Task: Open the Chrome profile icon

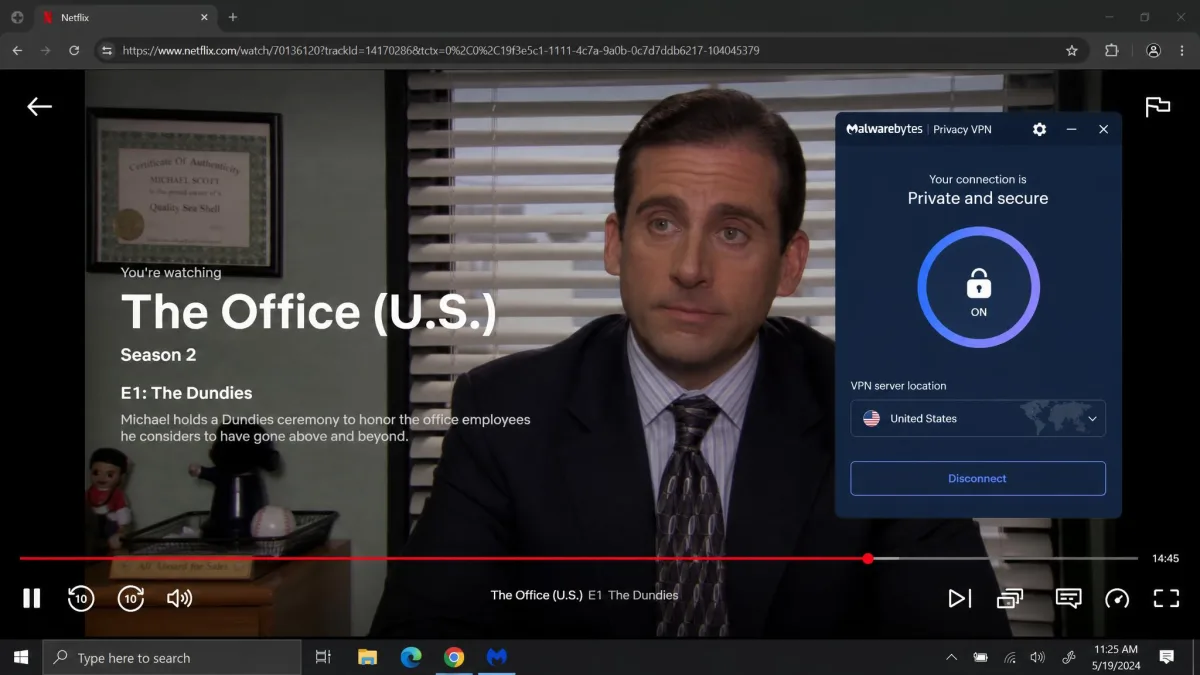Action: (1153, 50)
